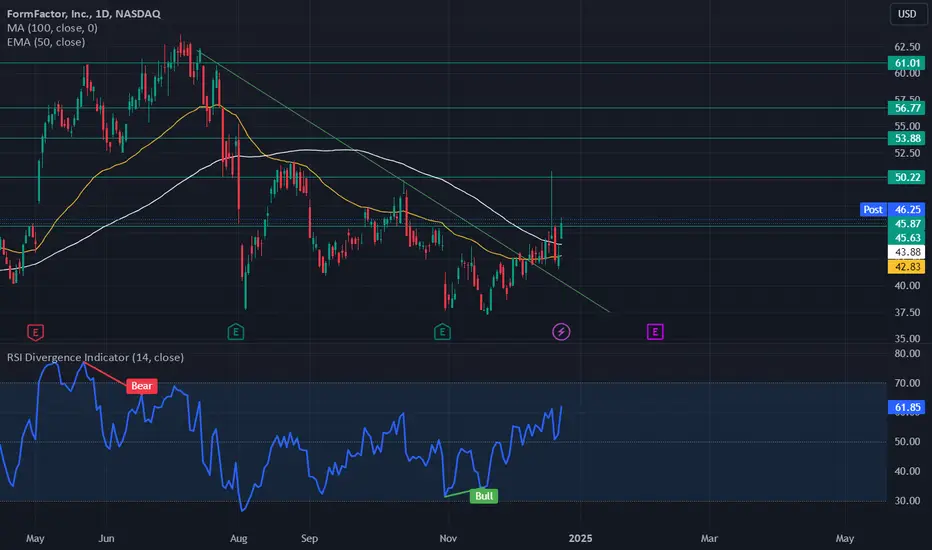Click the green Bull divergence label
The height and width of the screenshot is (550, 932).
coord(484,496)
